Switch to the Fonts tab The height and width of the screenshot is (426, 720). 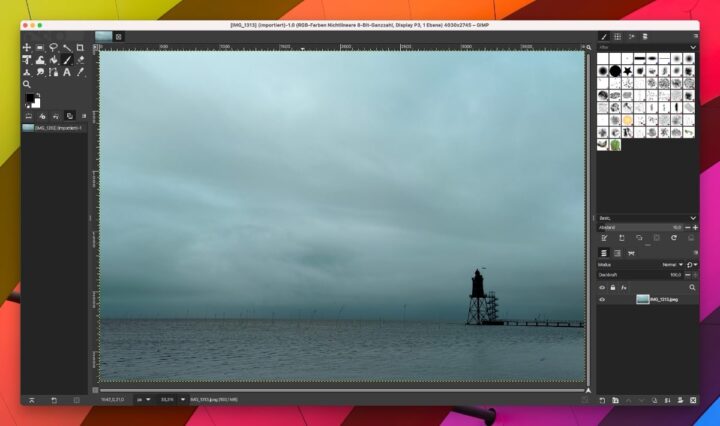[631, 37]
